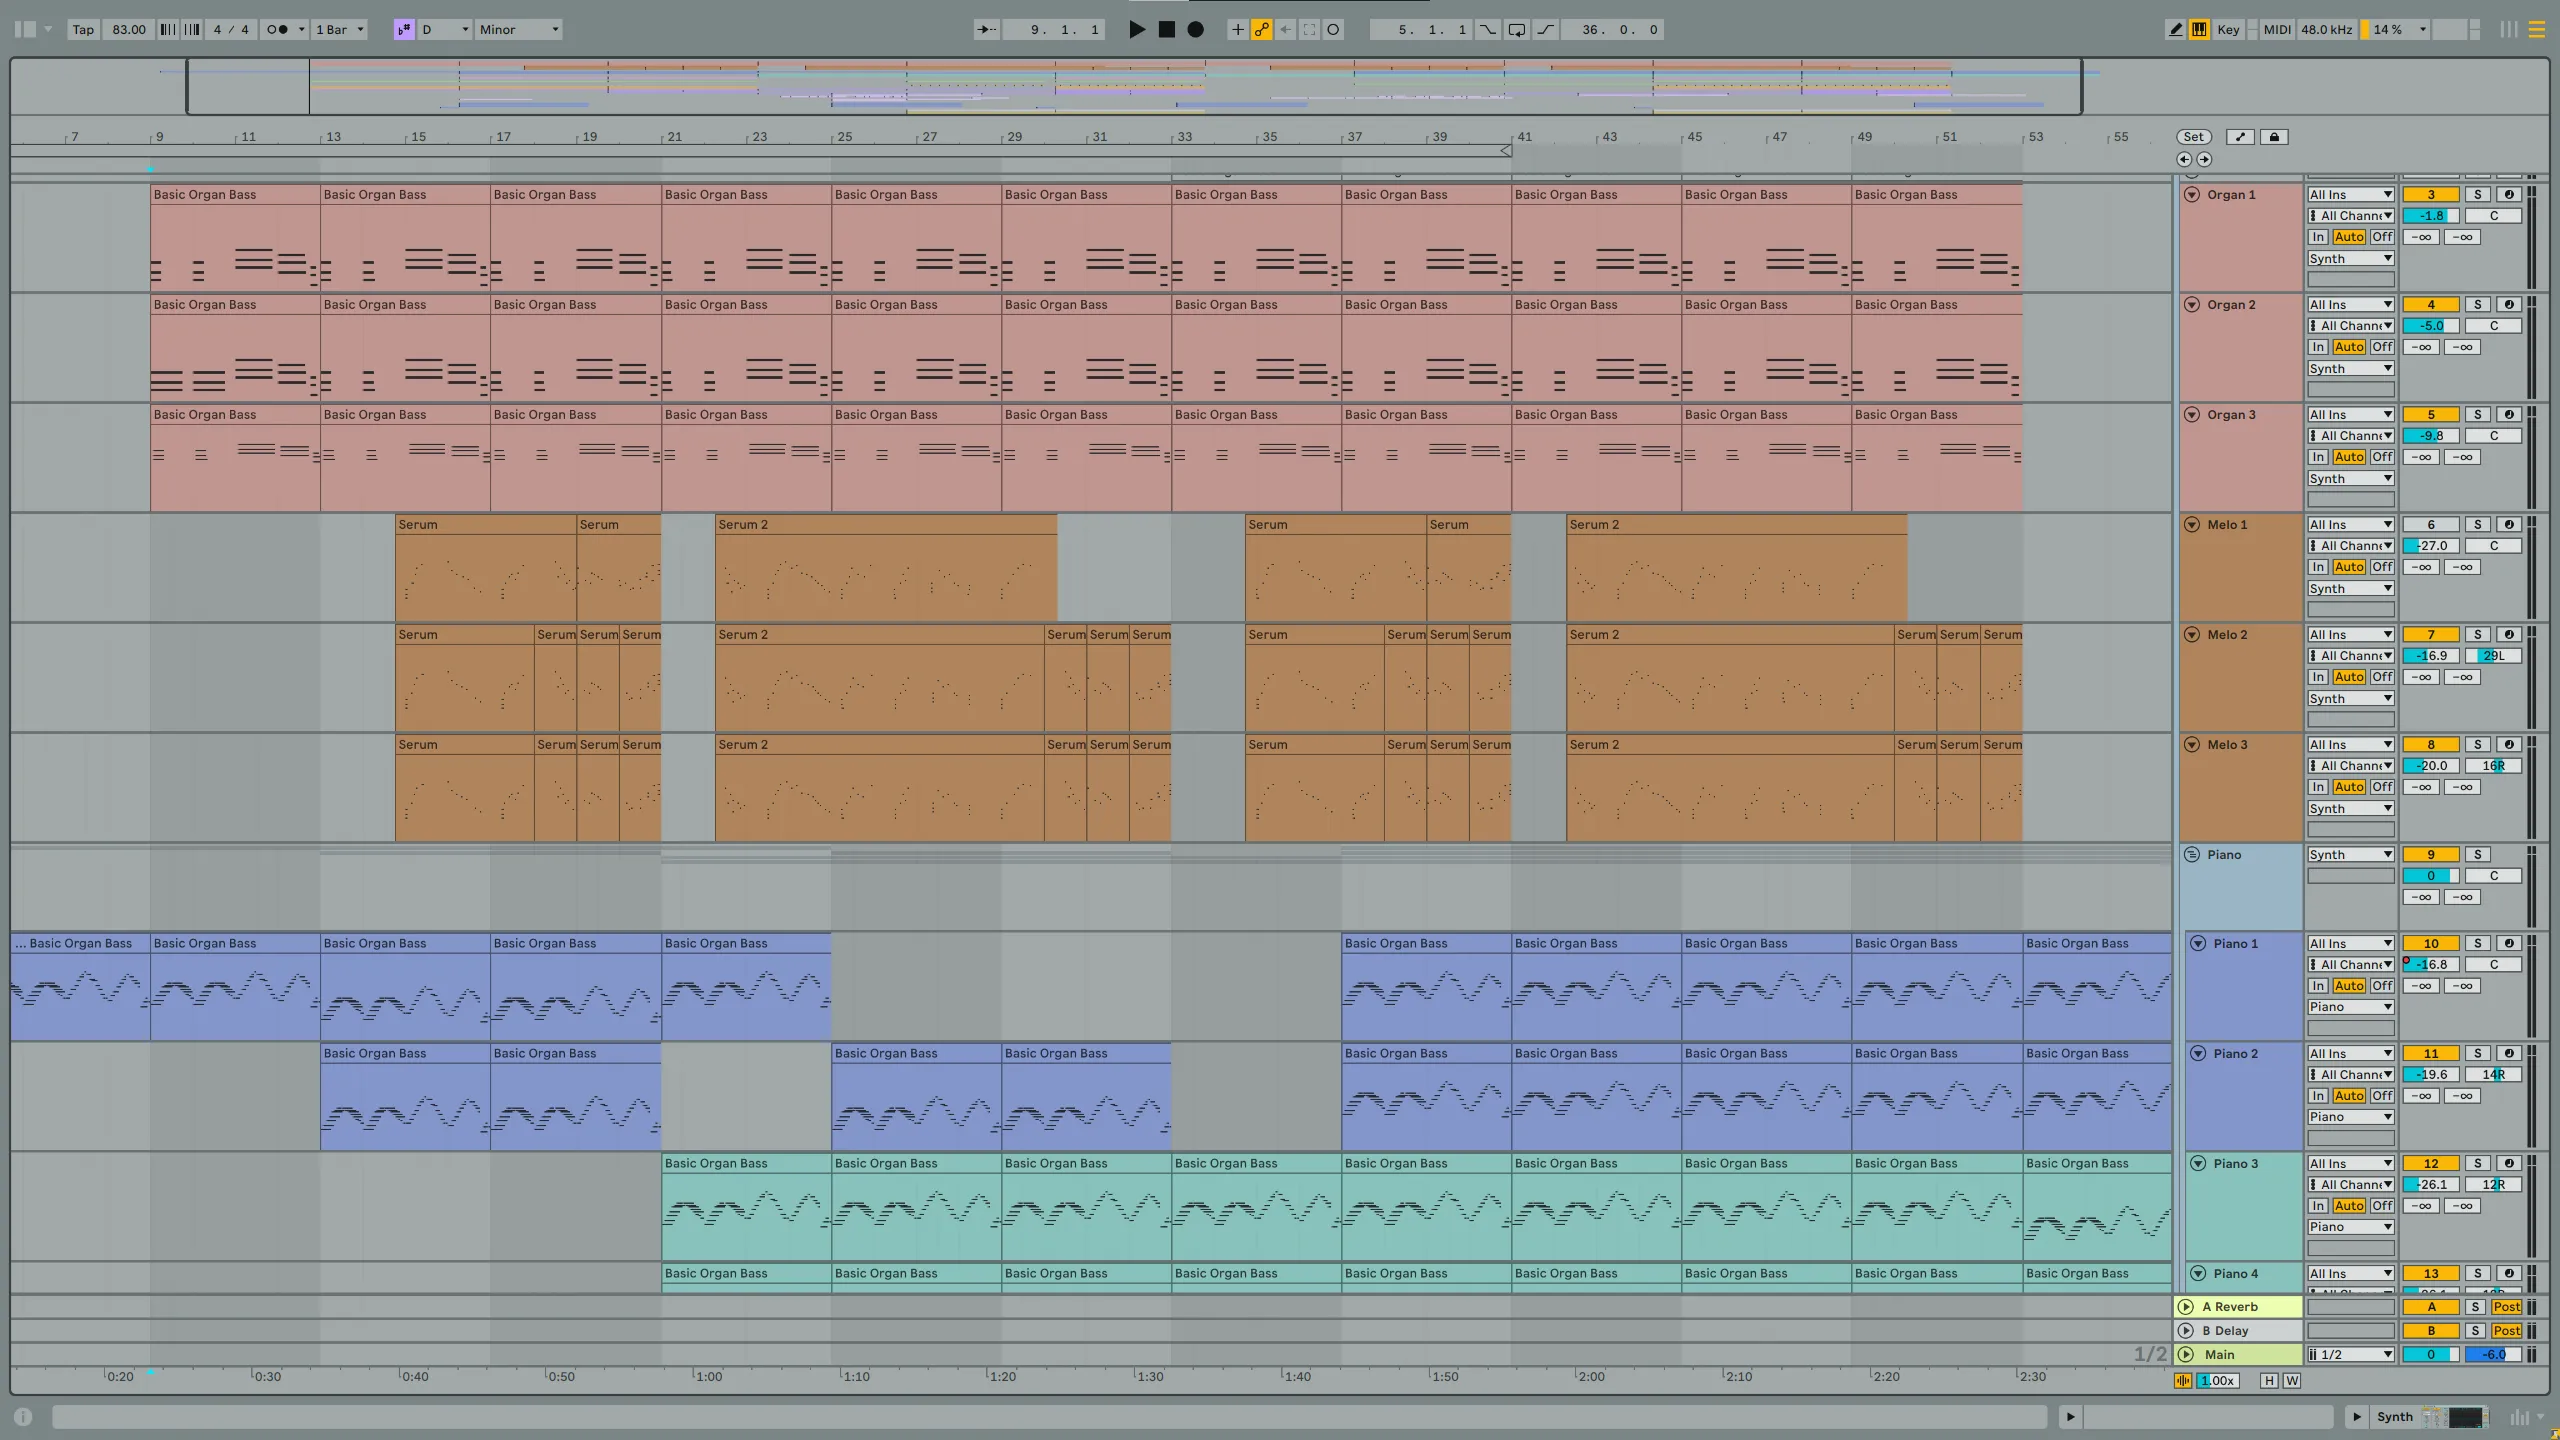Open Organ 1 All Ins input dropdown
The height and width of the screenshot is (1440, 2560).
click(2350, 195)
